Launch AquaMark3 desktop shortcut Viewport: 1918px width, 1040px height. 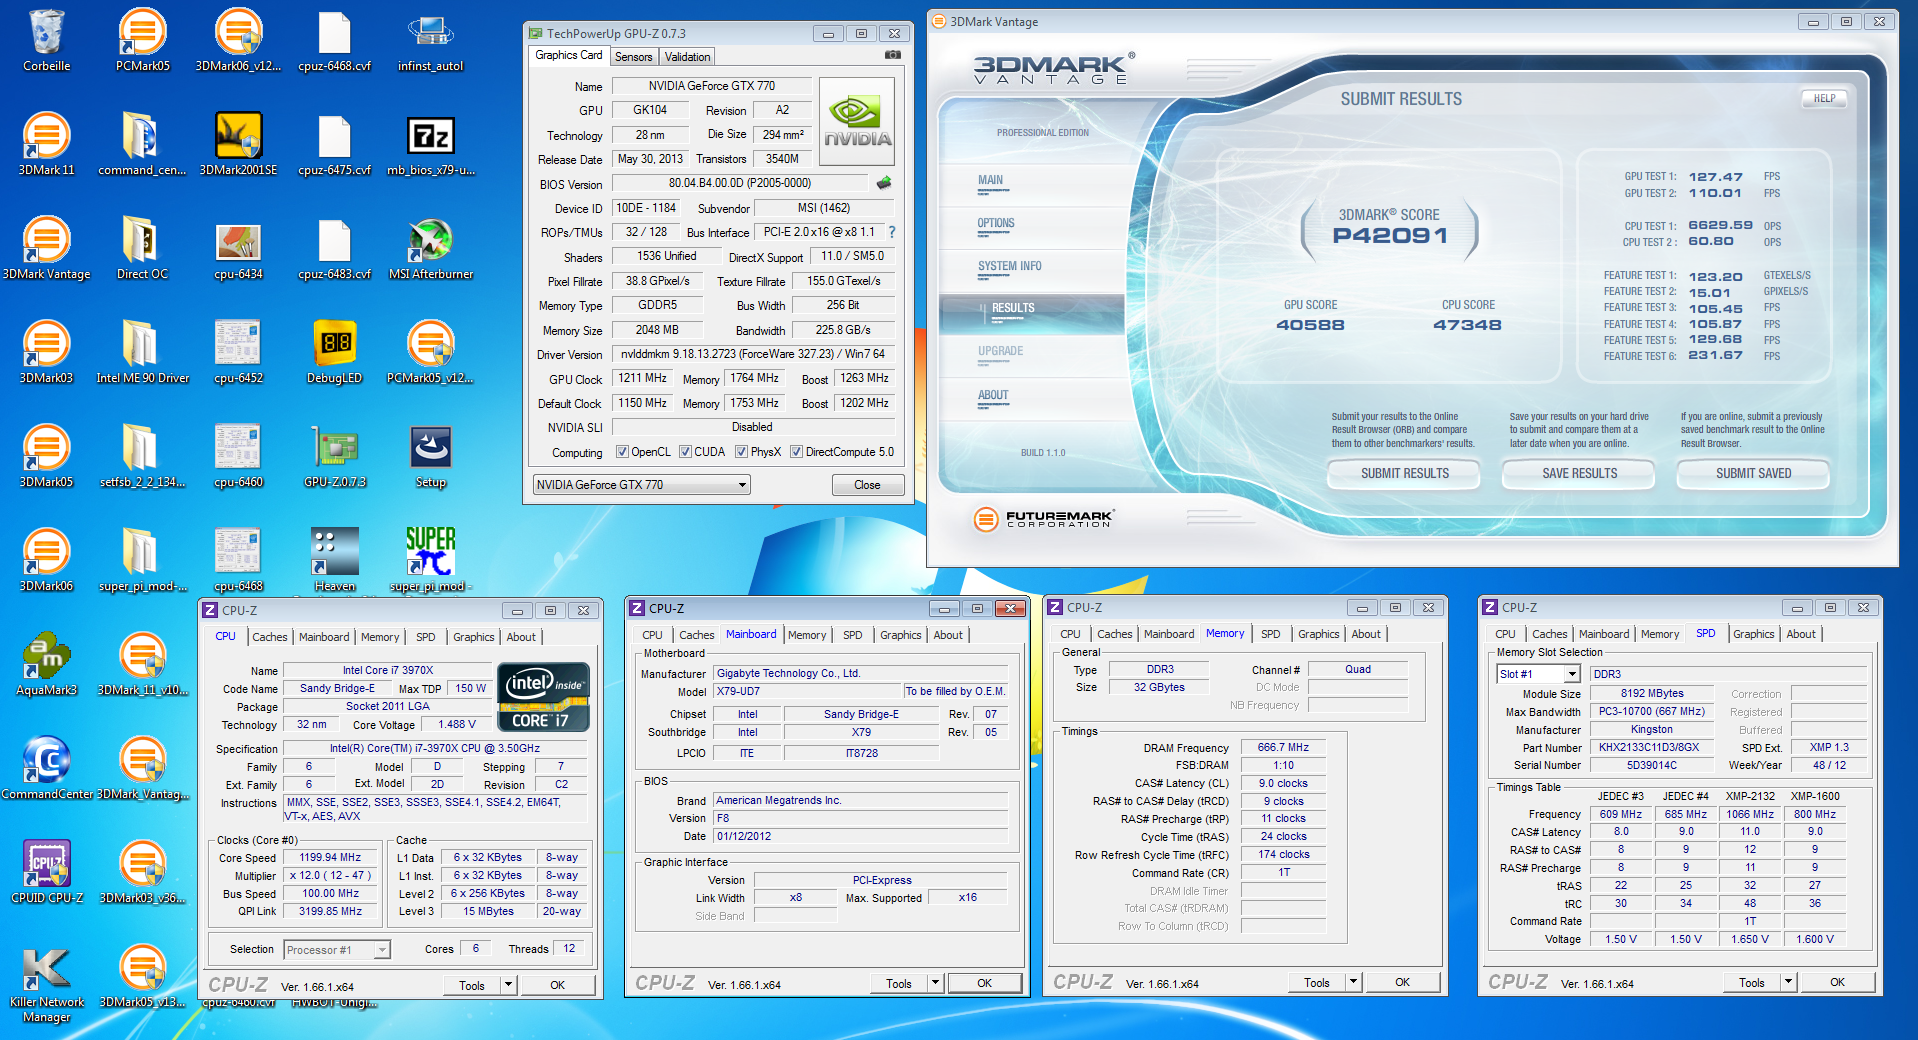(46, 664)
